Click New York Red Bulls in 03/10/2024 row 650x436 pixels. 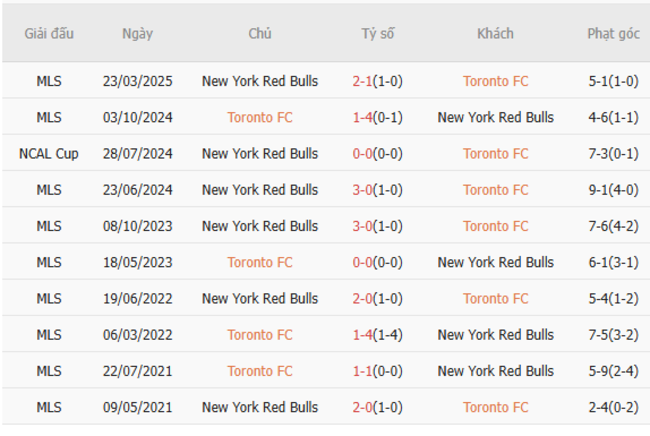[495, 117]
